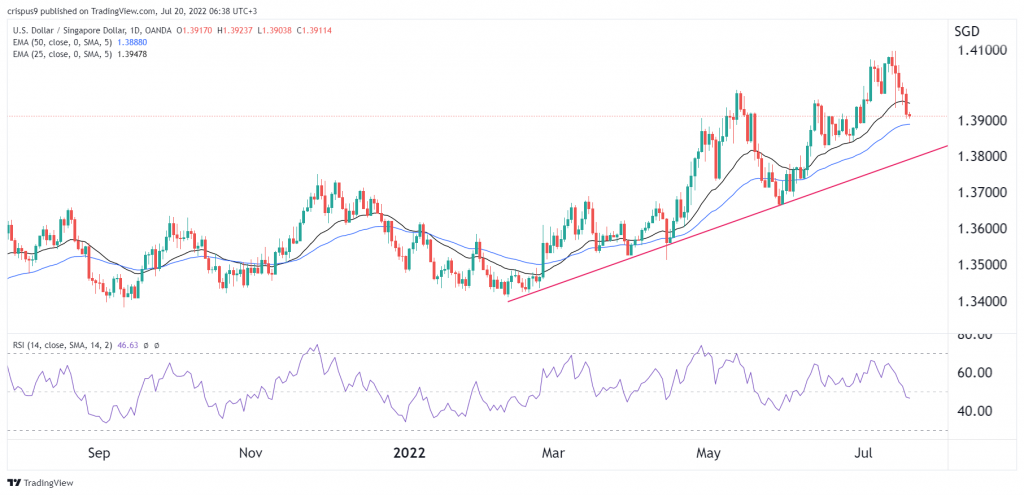Click the 1.37000 price axis label
1024x495 pixels.
tap(984, 193)
